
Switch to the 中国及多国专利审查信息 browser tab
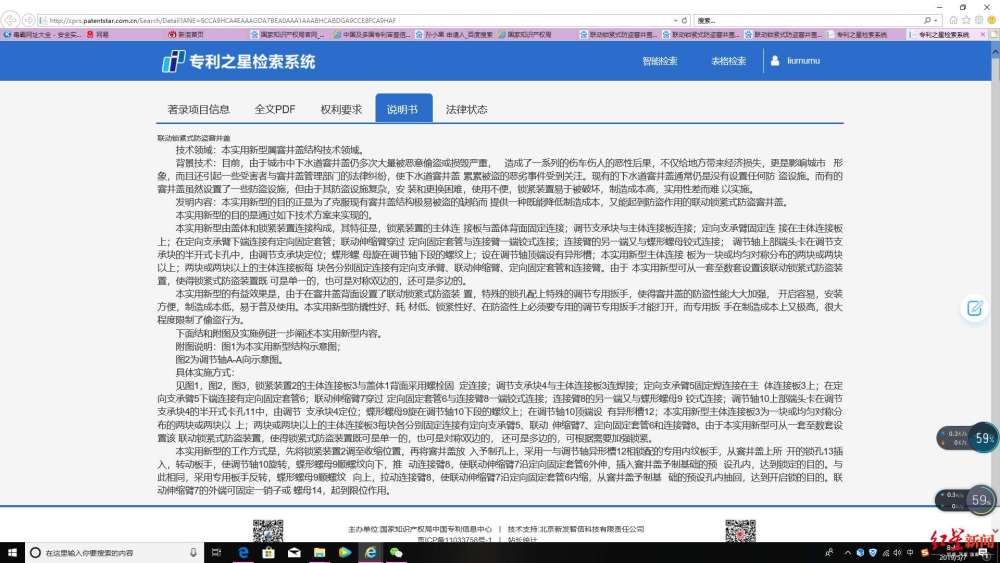tap(372, 34)
